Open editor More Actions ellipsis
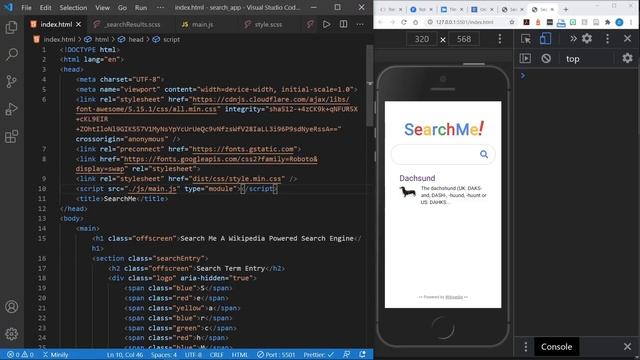 360,24
